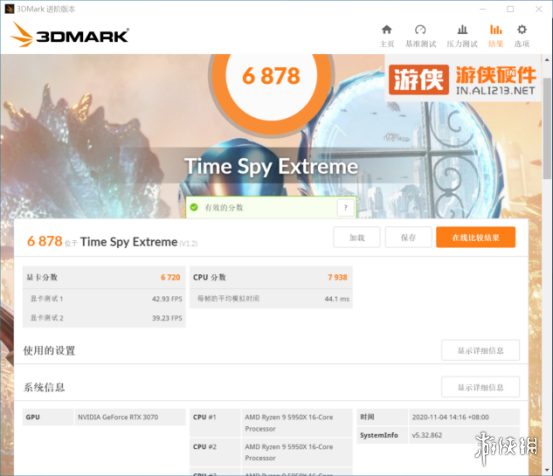
Task: Select SystemInfo version v5.32.862
Action: 427,435
